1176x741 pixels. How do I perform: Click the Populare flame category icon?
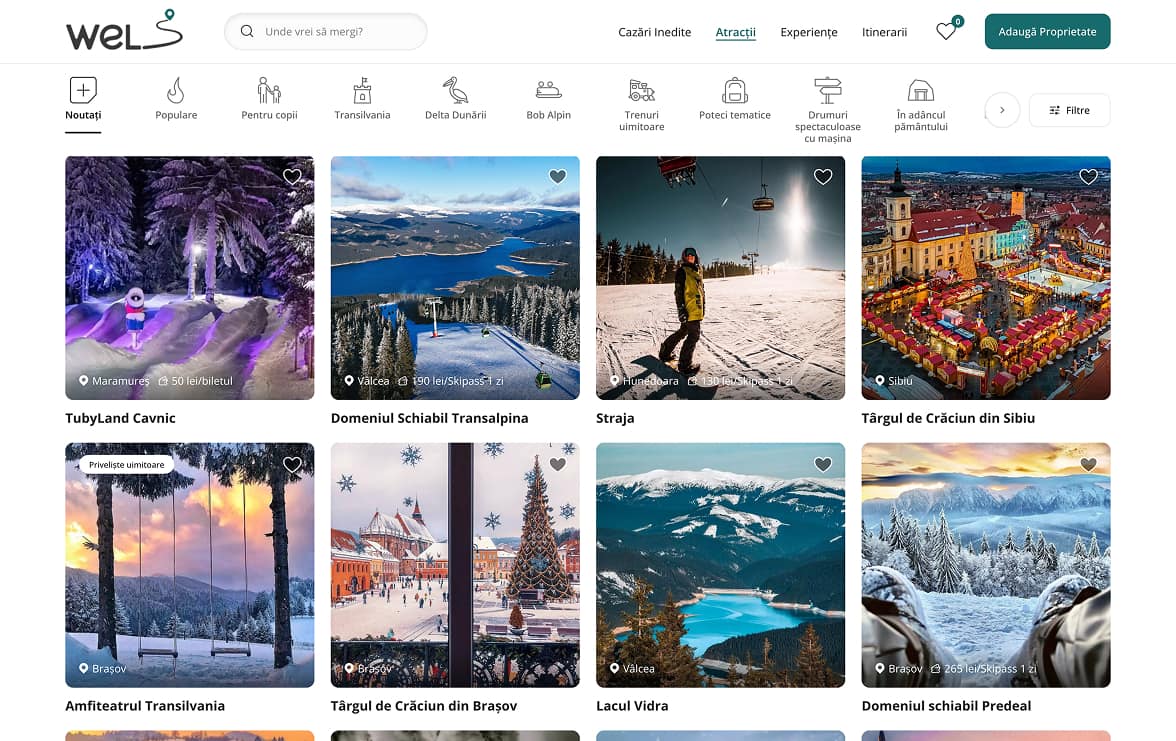pos(176,91)
